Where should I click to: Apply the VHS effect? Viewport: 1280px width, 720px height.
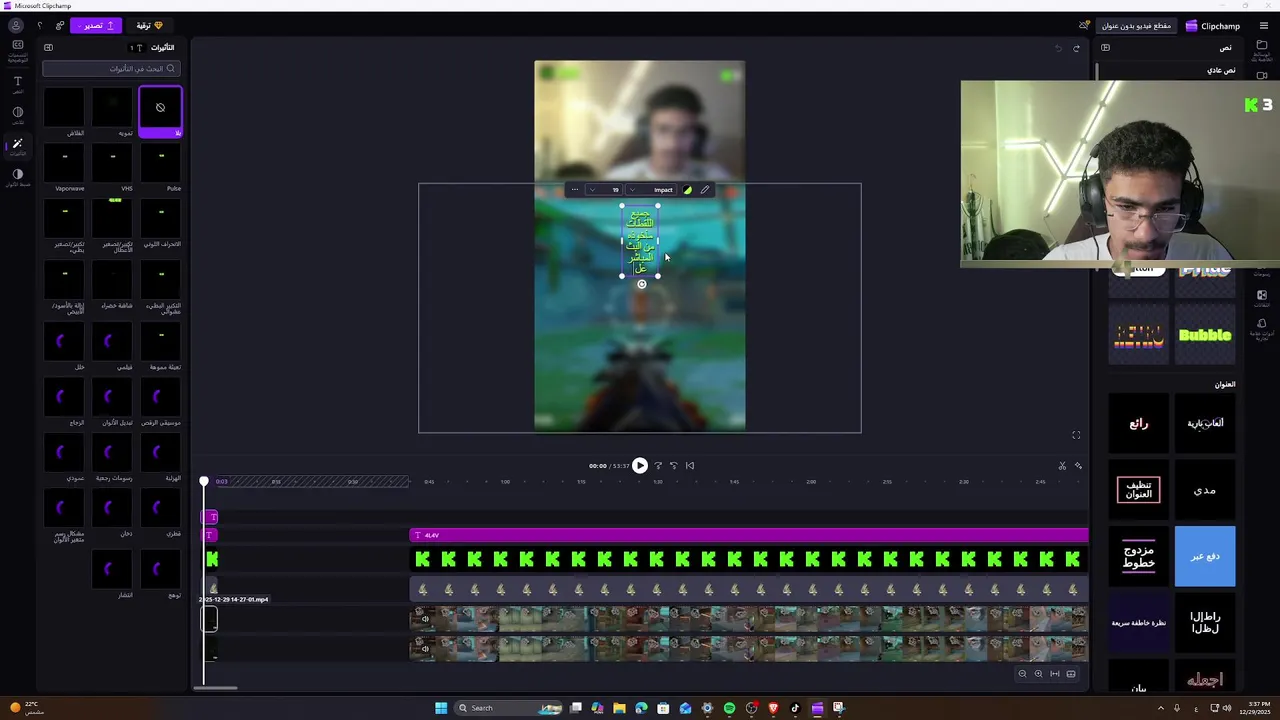pyautogui.click(x=112, y=163)
